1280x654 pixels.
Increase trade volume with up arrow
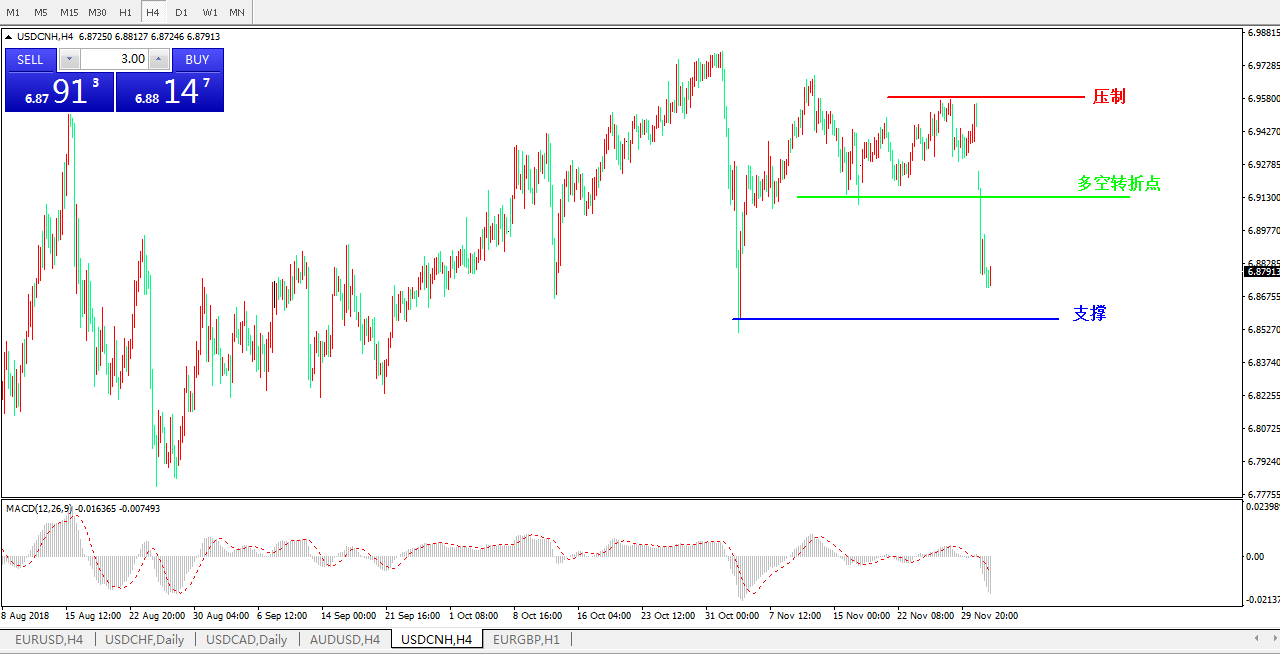pyautogui.click(x=157, y=59)
